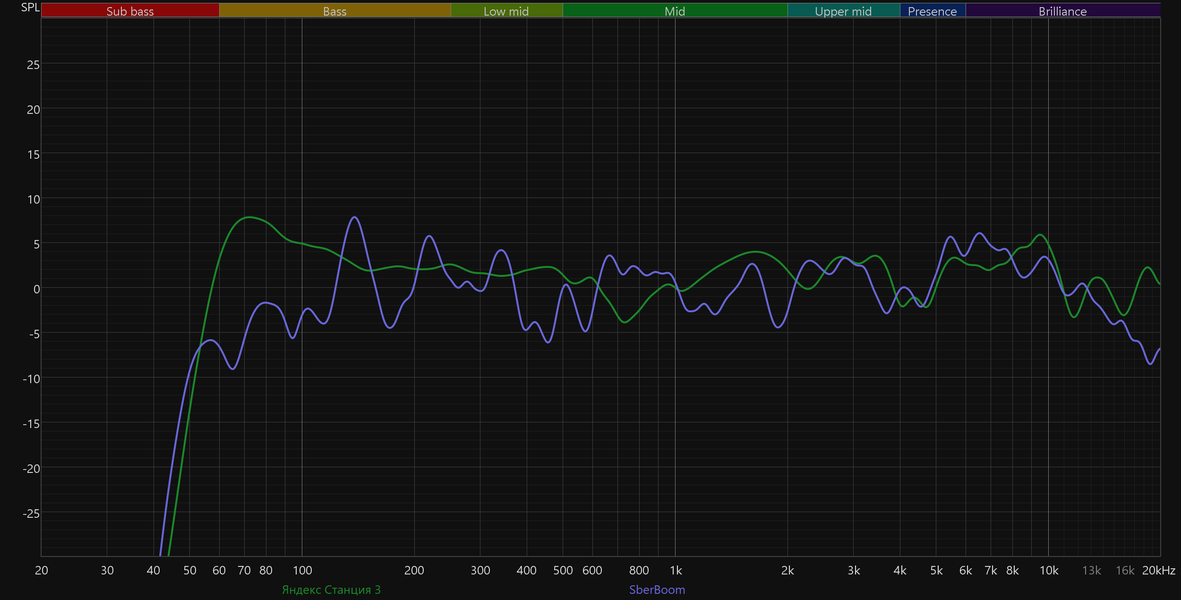Click the 500 Hz frequency axis label
This screenshot has height=600, width=1181.
(563, 571)
